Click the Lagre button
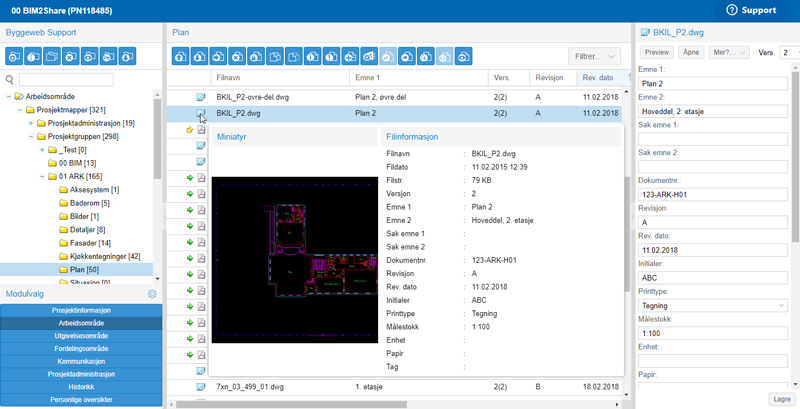This screenshot has width=800, height=409. click(x=782, y=399)
